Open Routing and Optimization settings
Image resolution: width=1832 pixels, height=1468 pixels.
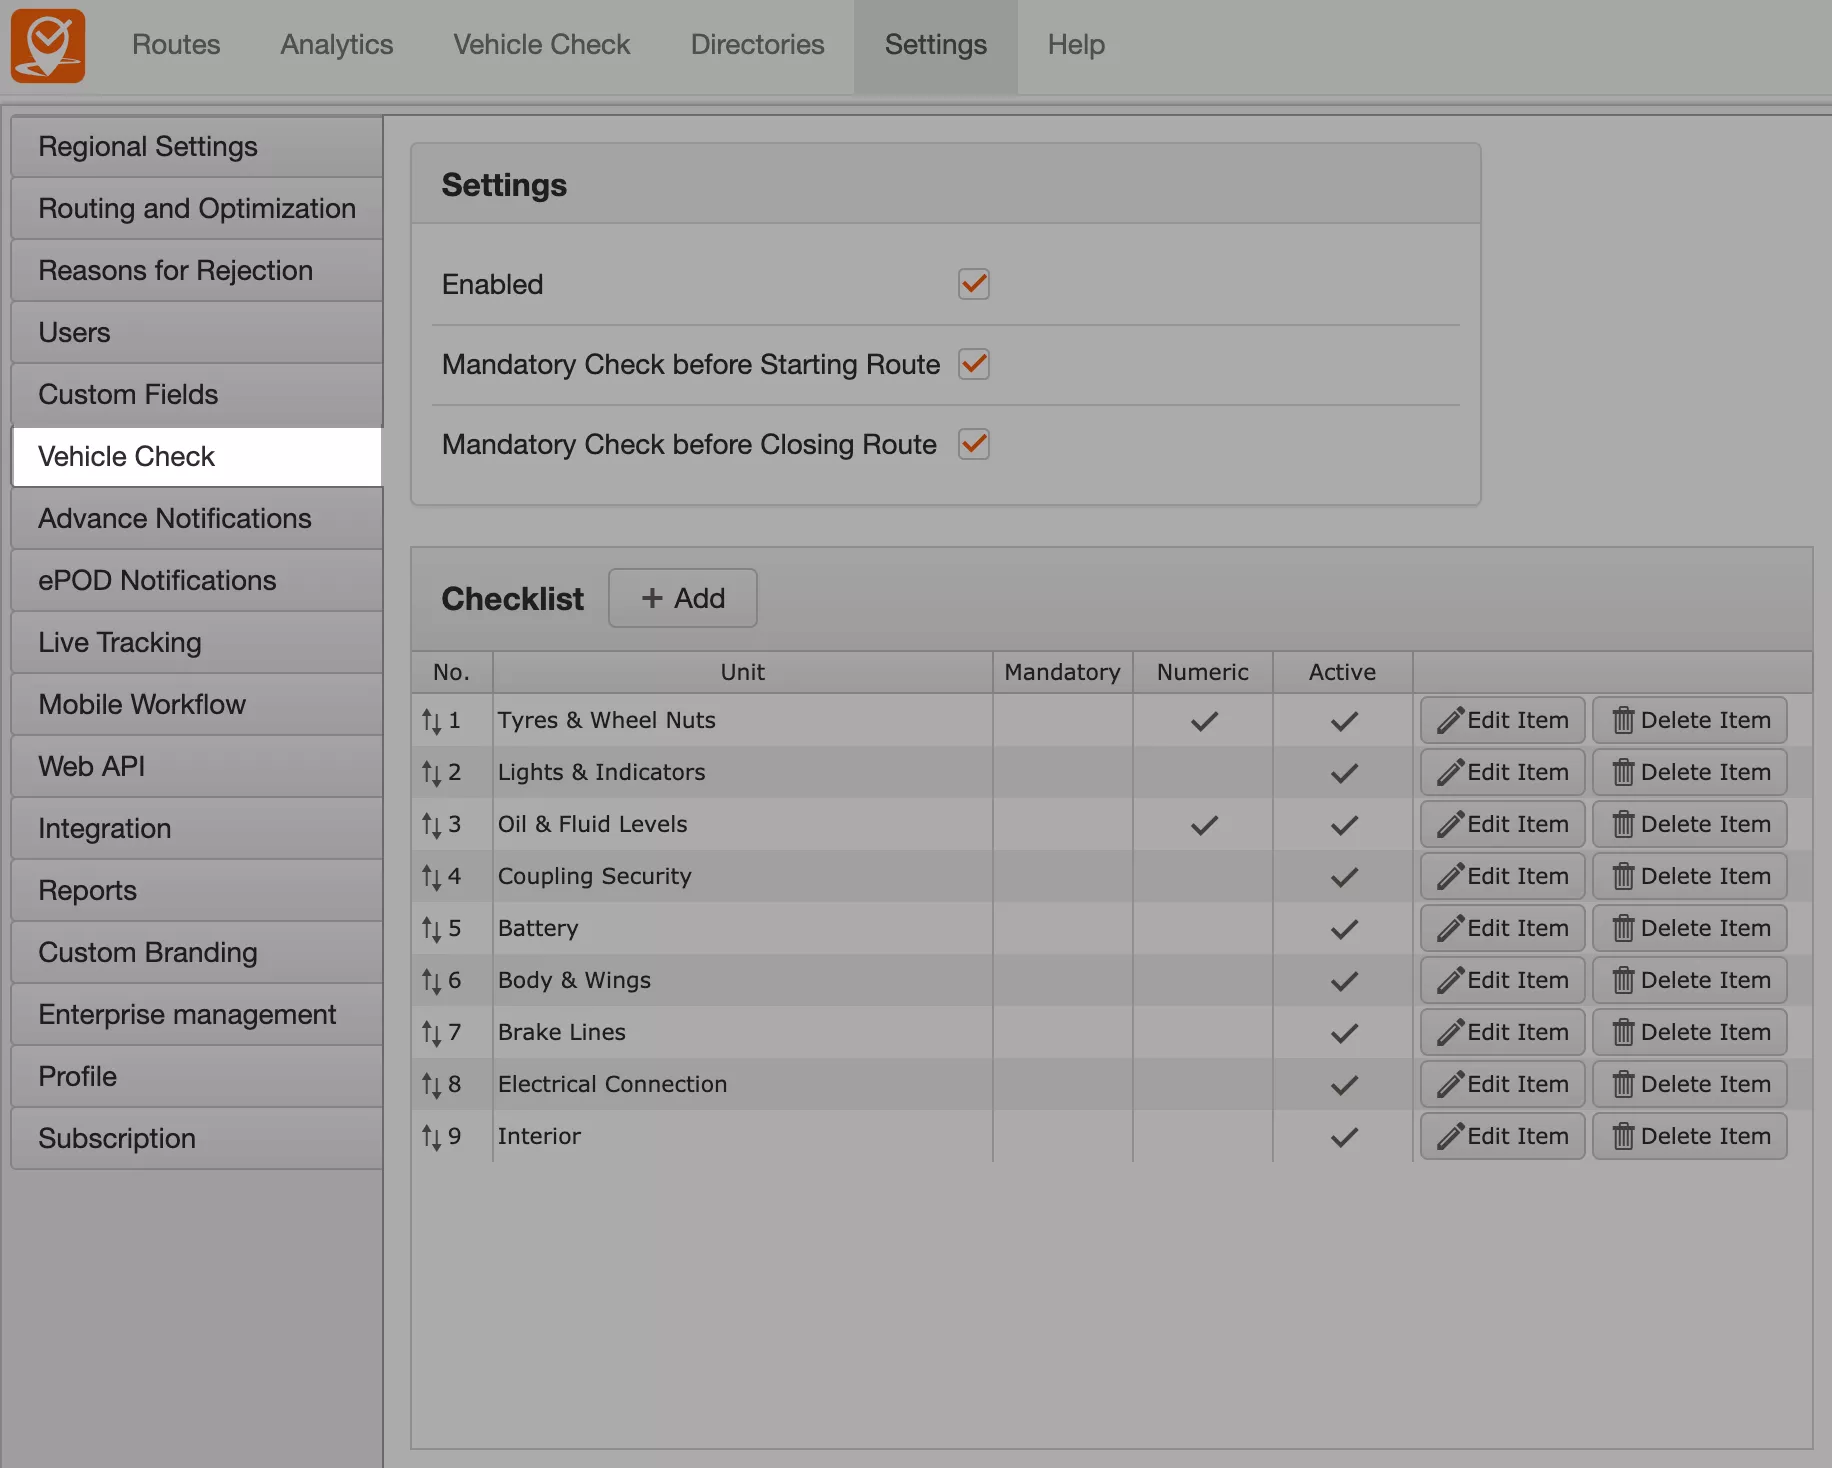[x=197, y=209]
